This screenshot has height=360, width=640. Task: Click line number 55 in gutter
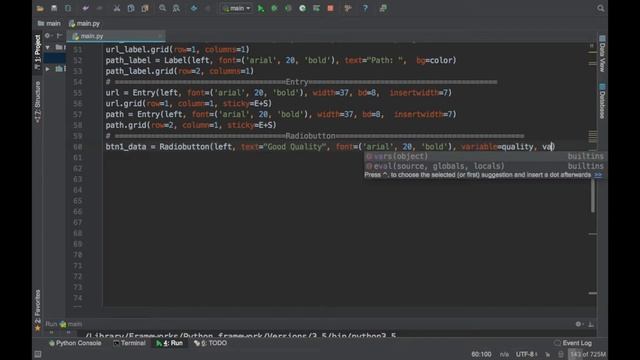pyautogui.click(x=78, y=93)
